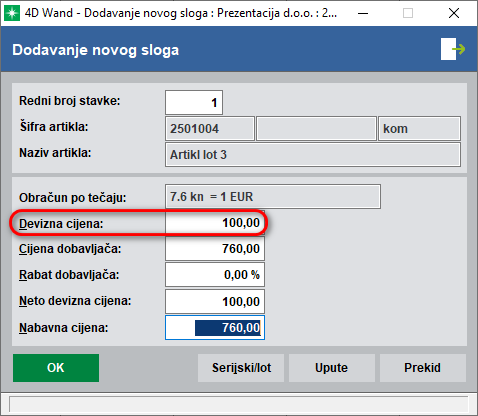The image size is (478, 416).
Task: Click the exit door icon in header
Action: point(453,49)
